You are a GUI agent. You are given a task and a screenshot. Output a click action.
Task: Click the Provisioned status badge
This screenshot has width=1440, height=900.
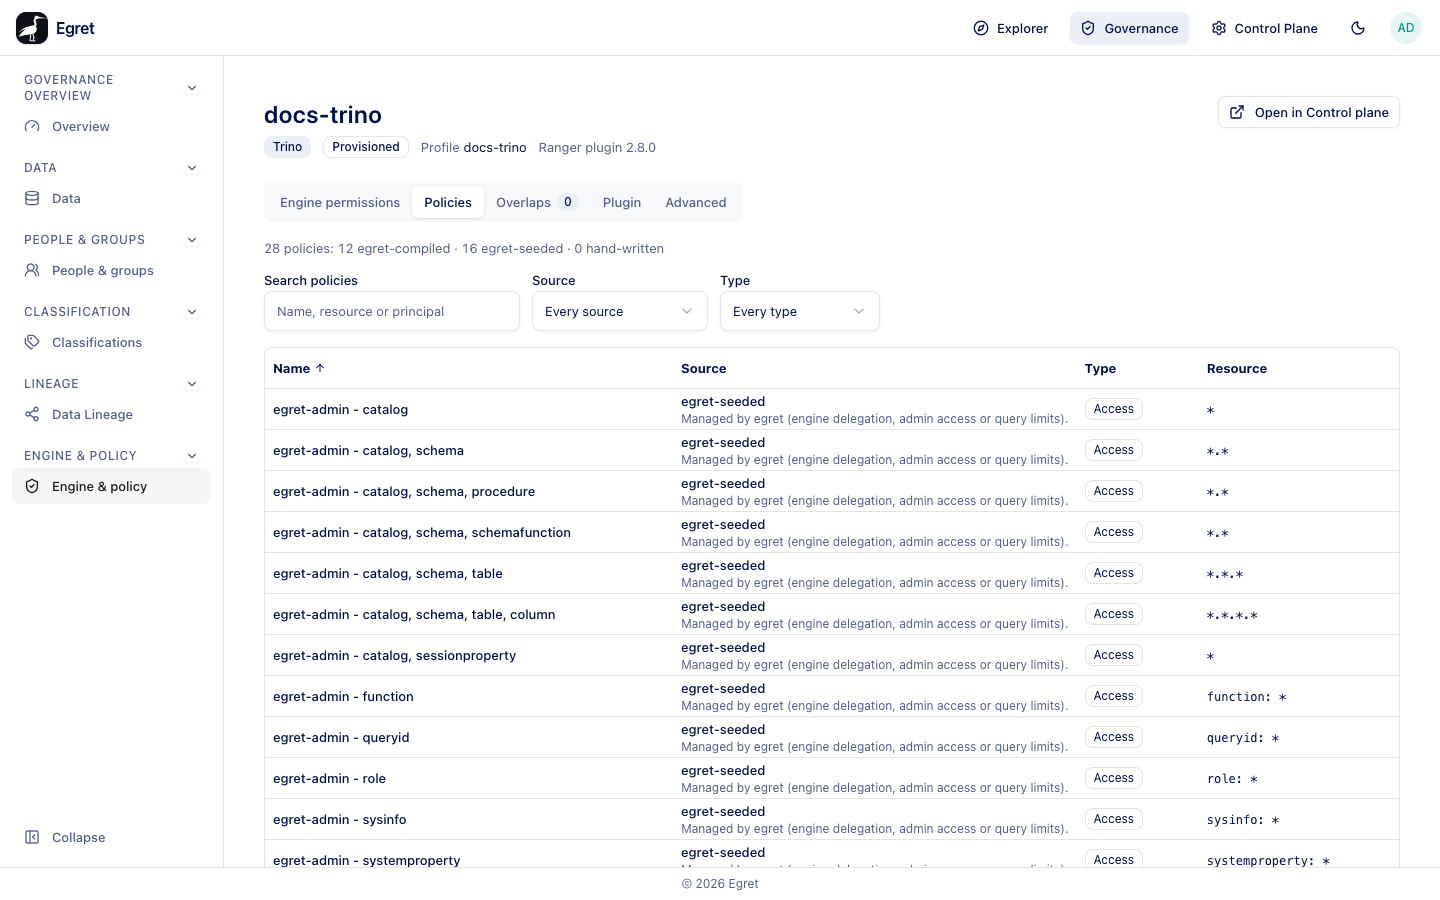[366, 147]
